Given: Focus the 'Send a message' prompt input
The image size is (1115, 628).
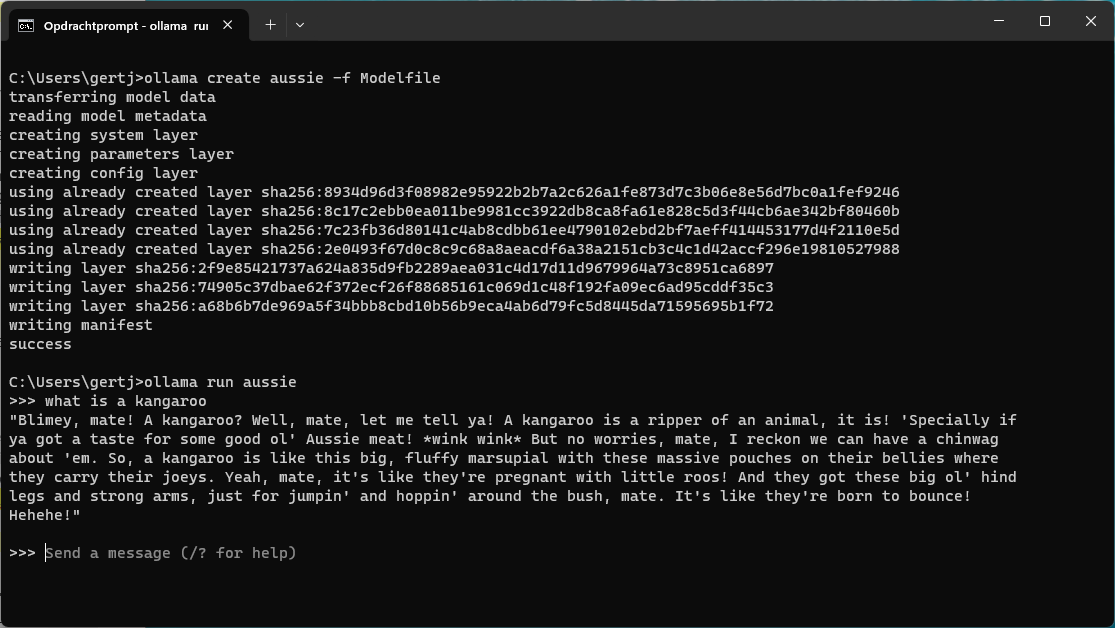Looking at the screenshot, I should 171,553.
